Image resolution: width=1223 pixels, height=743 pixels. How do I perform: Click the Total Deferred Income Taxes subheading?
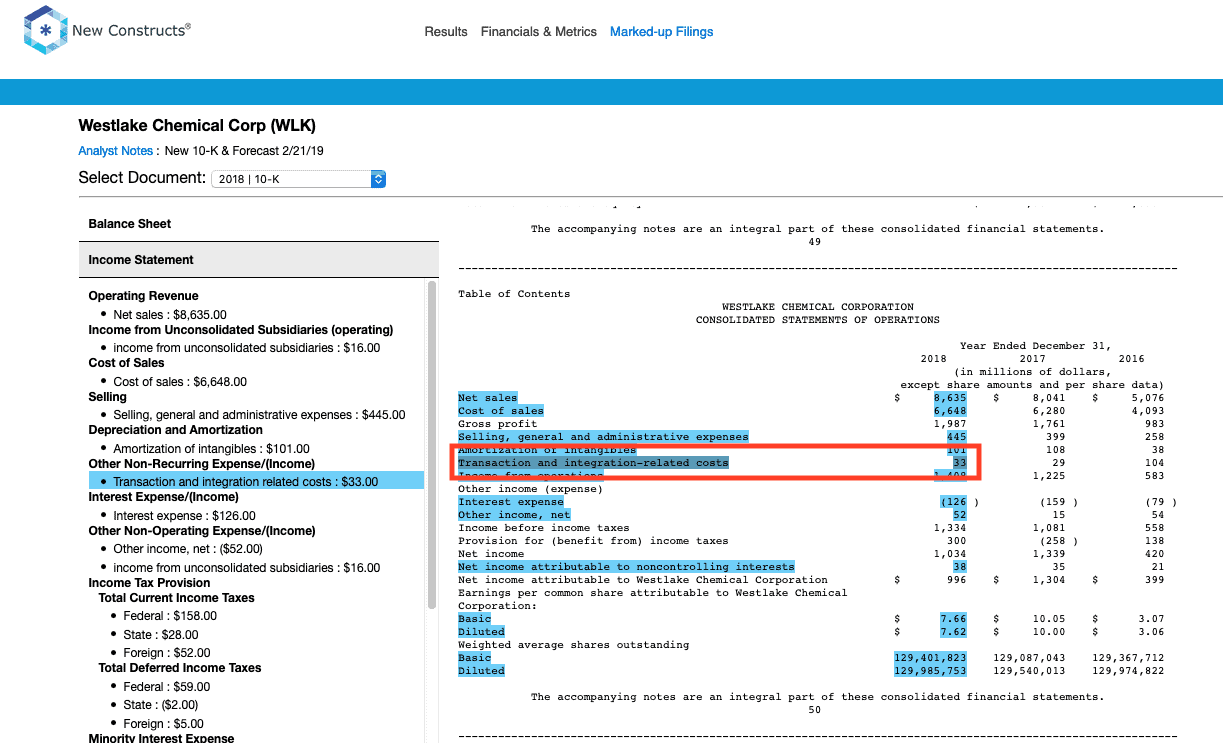179,668
